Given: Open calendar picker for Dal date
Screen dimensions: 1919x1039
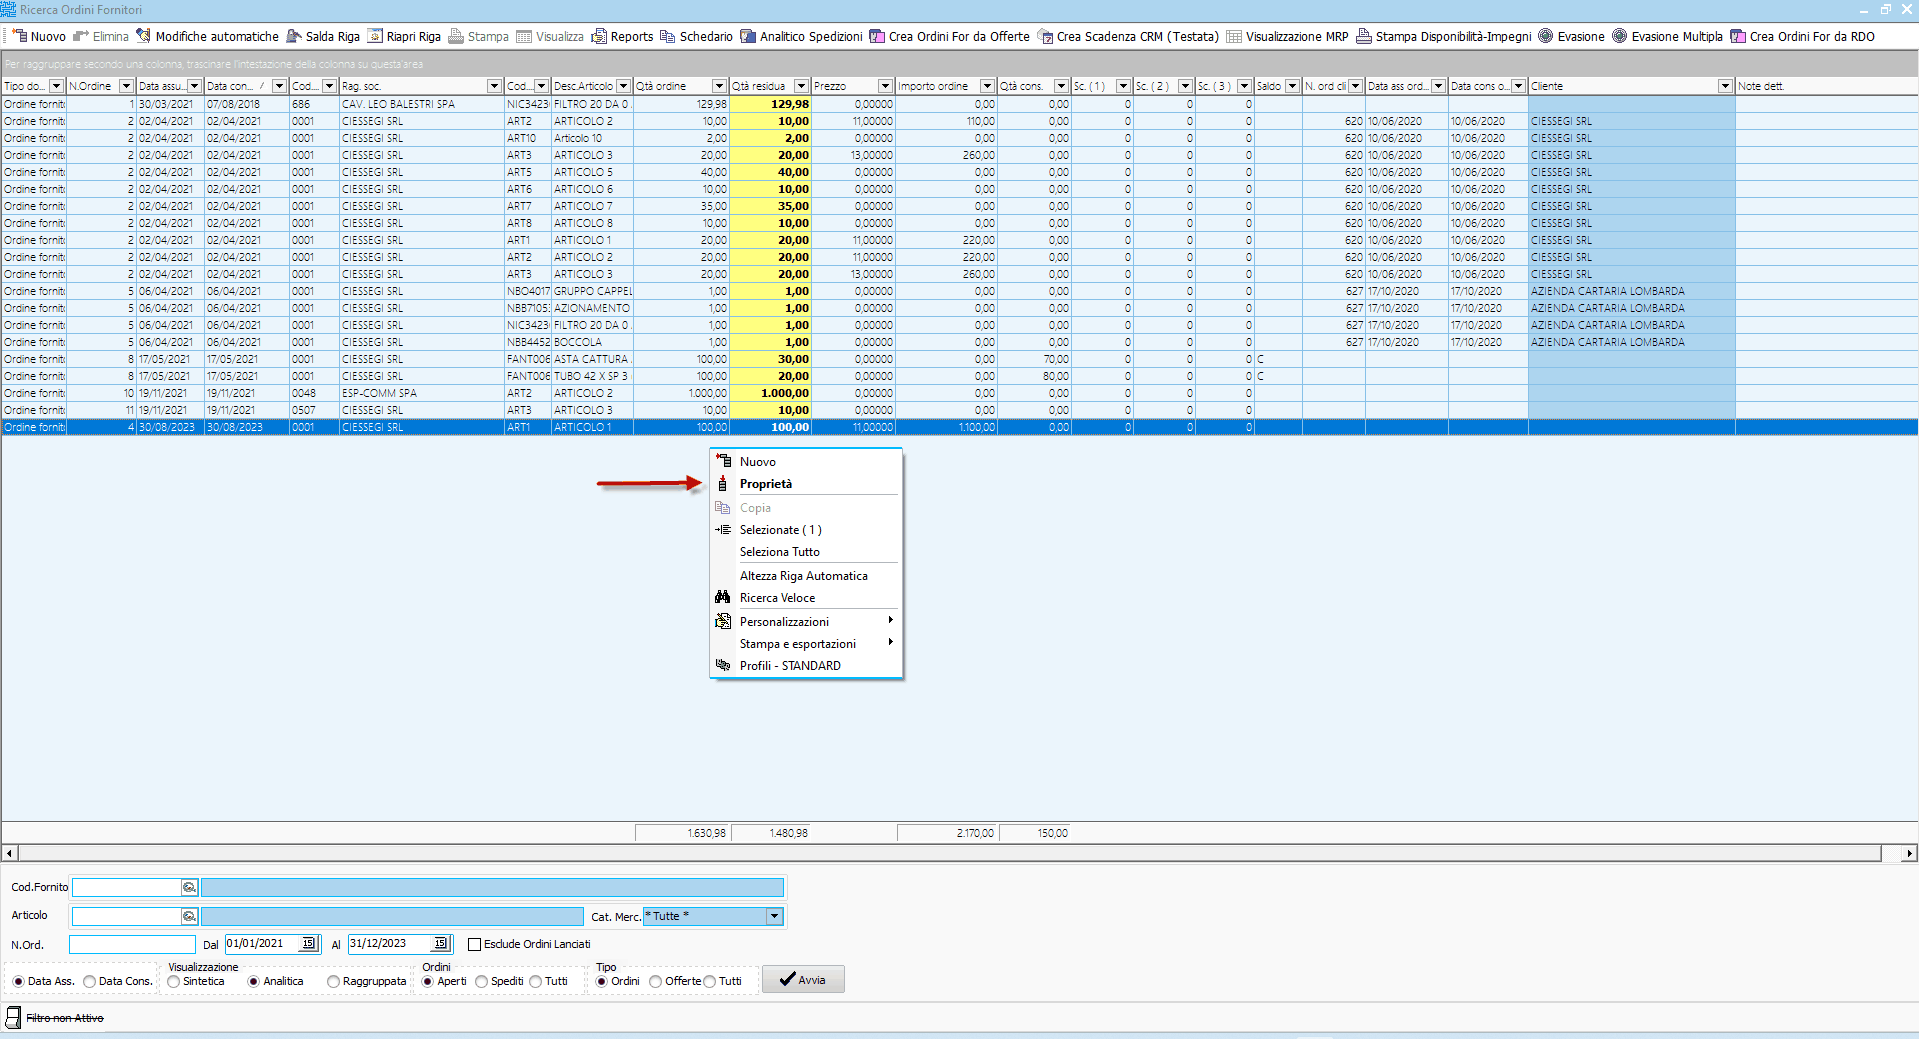Looking at the screenshot, I should click(x=309, y=943).
